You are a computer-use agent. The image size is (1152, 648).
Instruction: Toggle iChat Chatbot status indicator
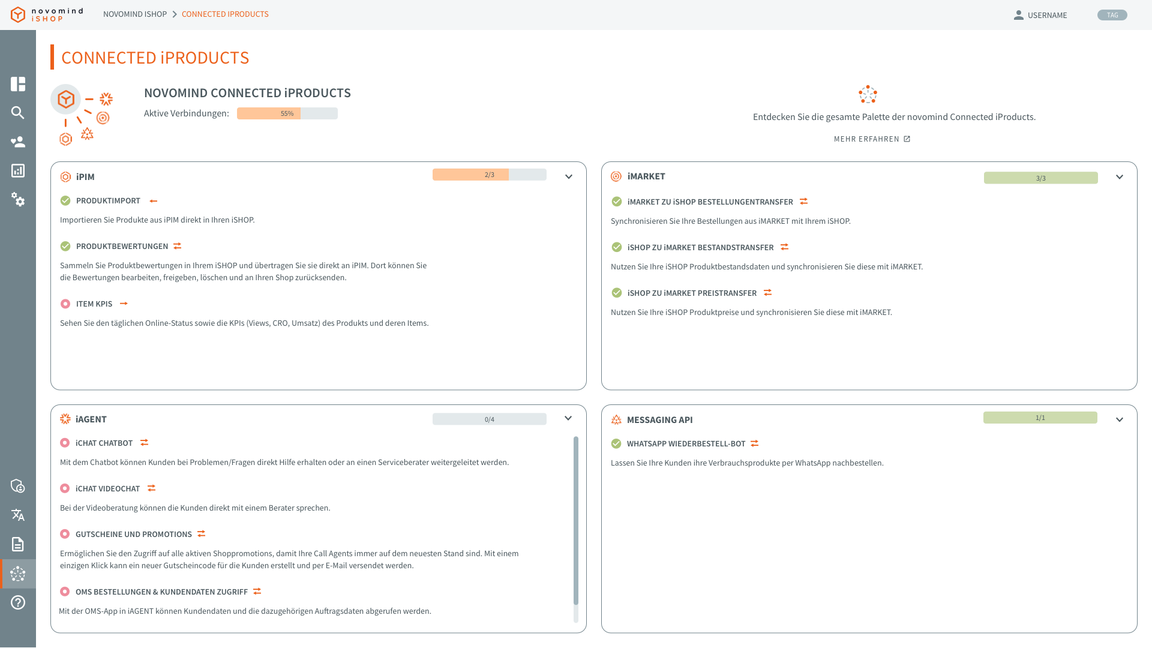[65, 442]
